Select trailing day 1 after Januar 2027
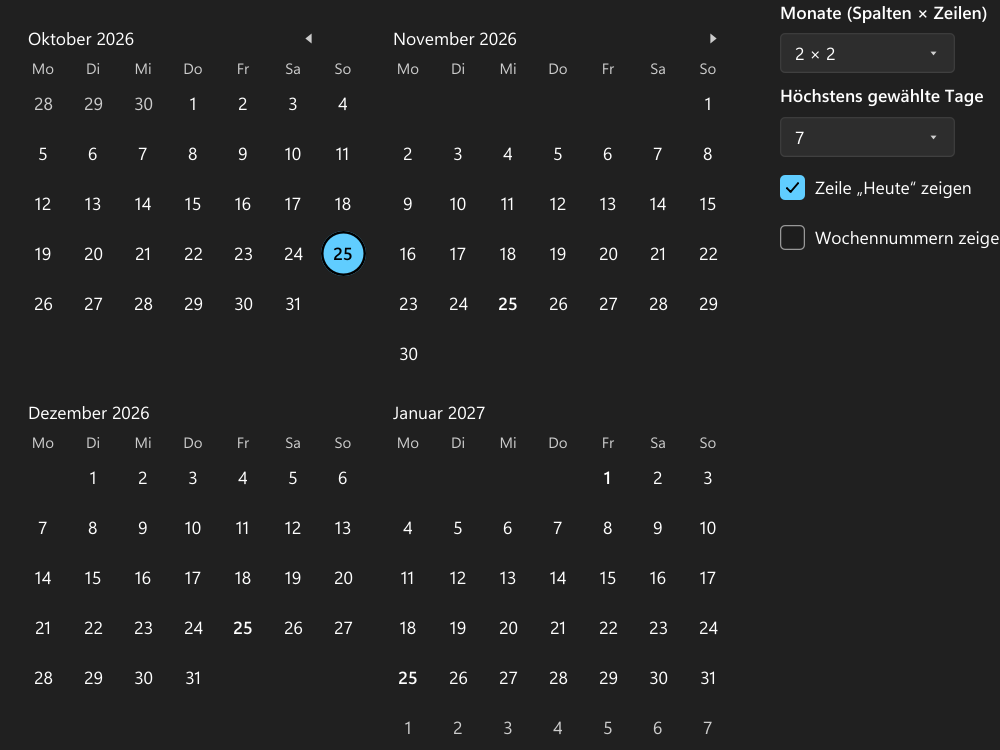 408,728
